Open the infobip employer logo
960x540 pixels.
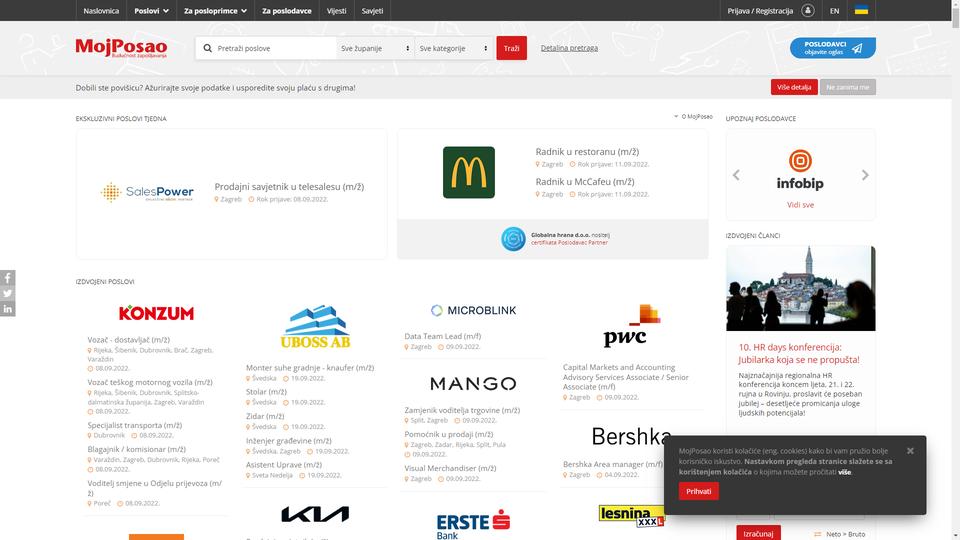coord(800,170)
